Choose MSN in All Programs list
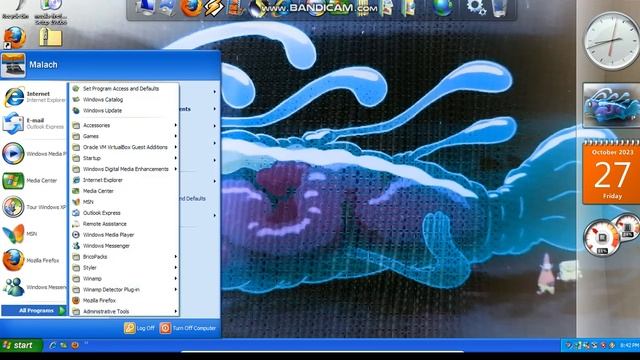This screenshot has width=640, height=360. [x=124, y=202]
